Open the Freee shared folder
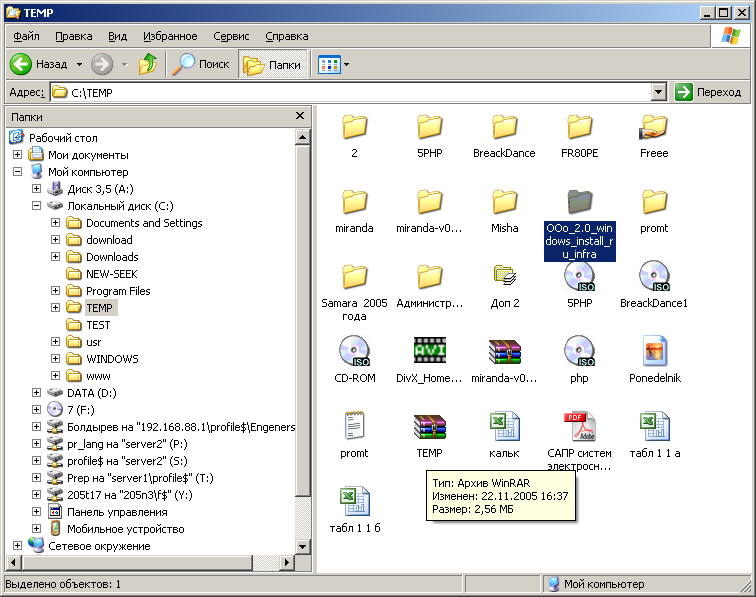Viewport: 756px width, 597px height. (654, 127)
